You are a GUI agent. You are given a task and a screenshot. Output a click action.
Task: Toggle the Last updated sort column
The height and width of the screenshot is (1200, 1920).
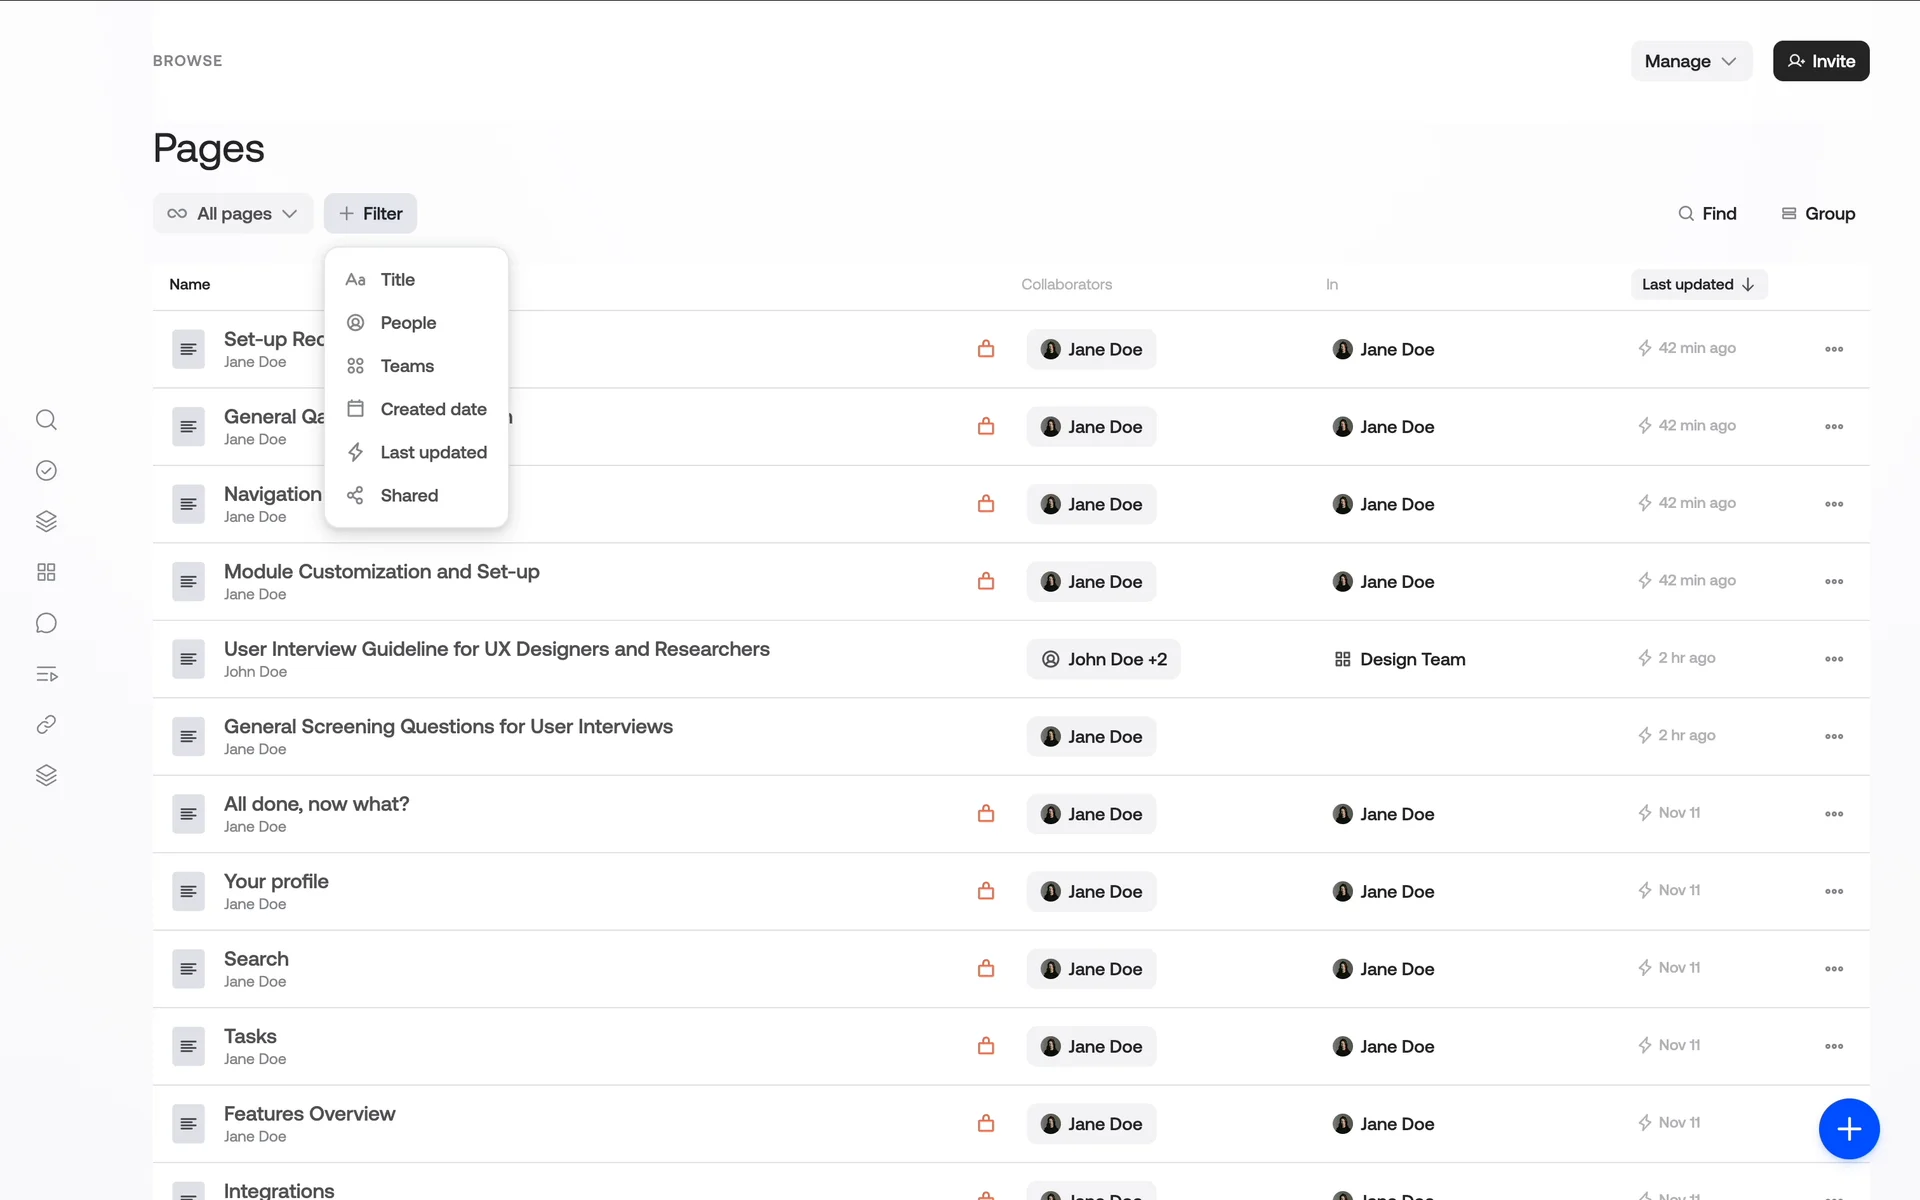click(x=1698, y=285)
